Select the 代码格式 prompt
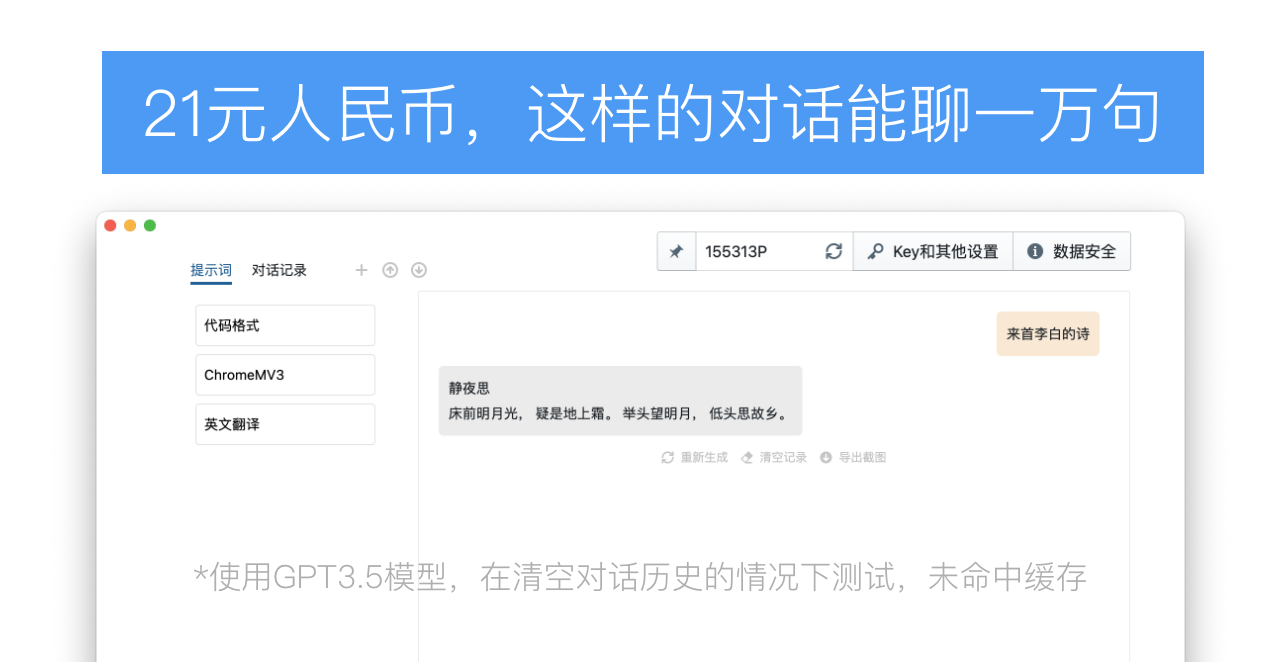The height and width of the screenshot is (662, 1280). tap(285, 326)
